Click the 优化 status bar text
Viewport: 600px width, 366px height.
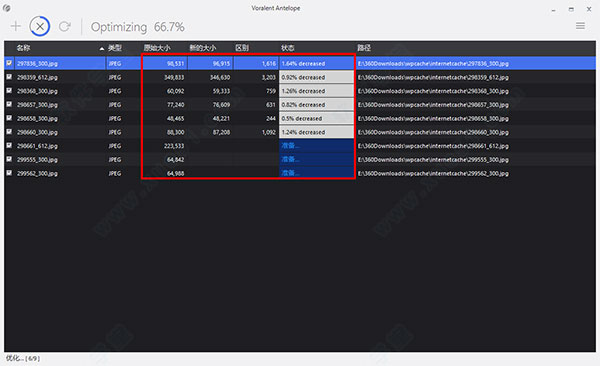click(x=23, y=359)
